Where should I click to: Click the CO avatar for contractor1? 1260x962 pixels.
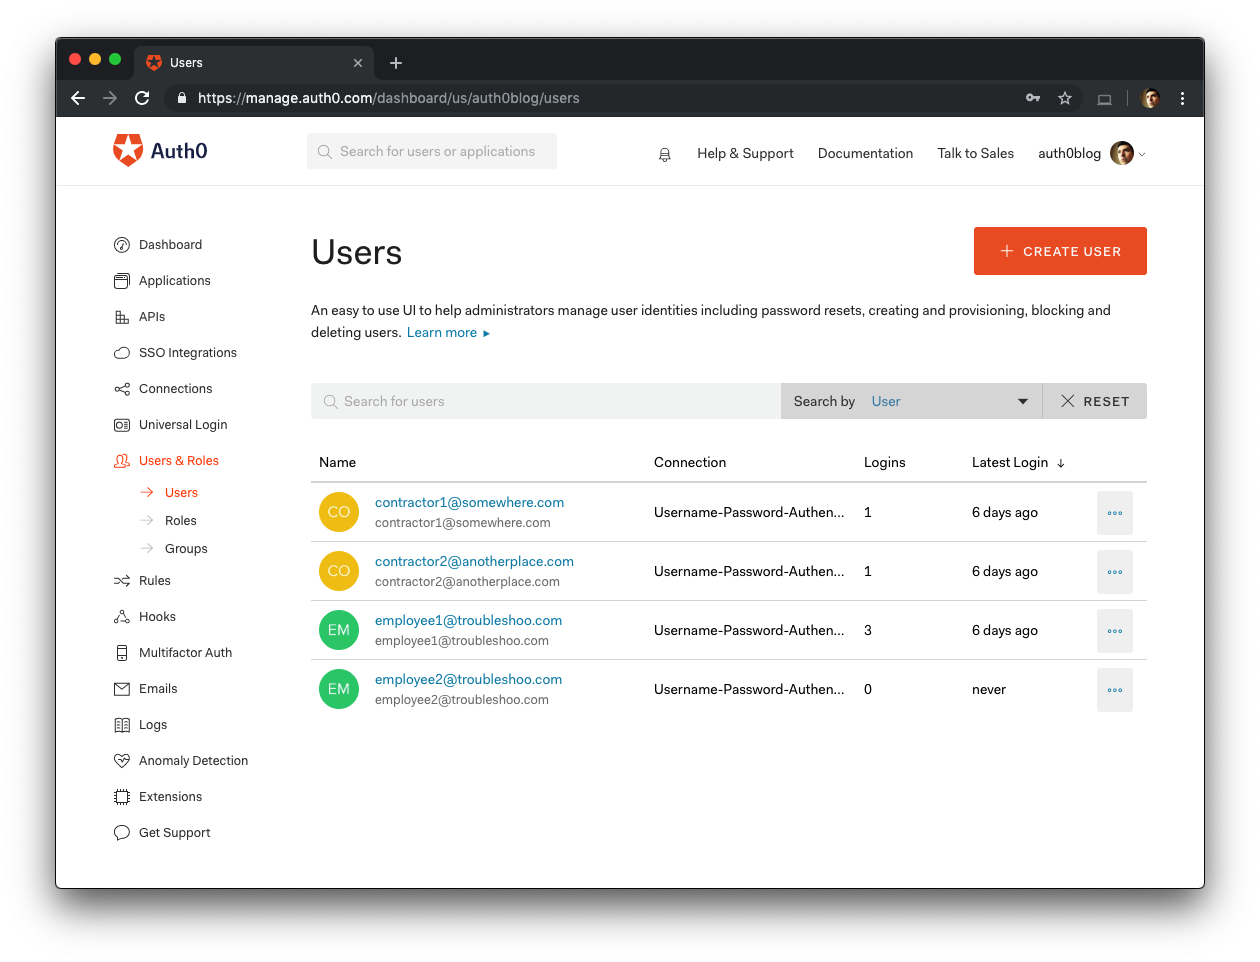point(339,512)
